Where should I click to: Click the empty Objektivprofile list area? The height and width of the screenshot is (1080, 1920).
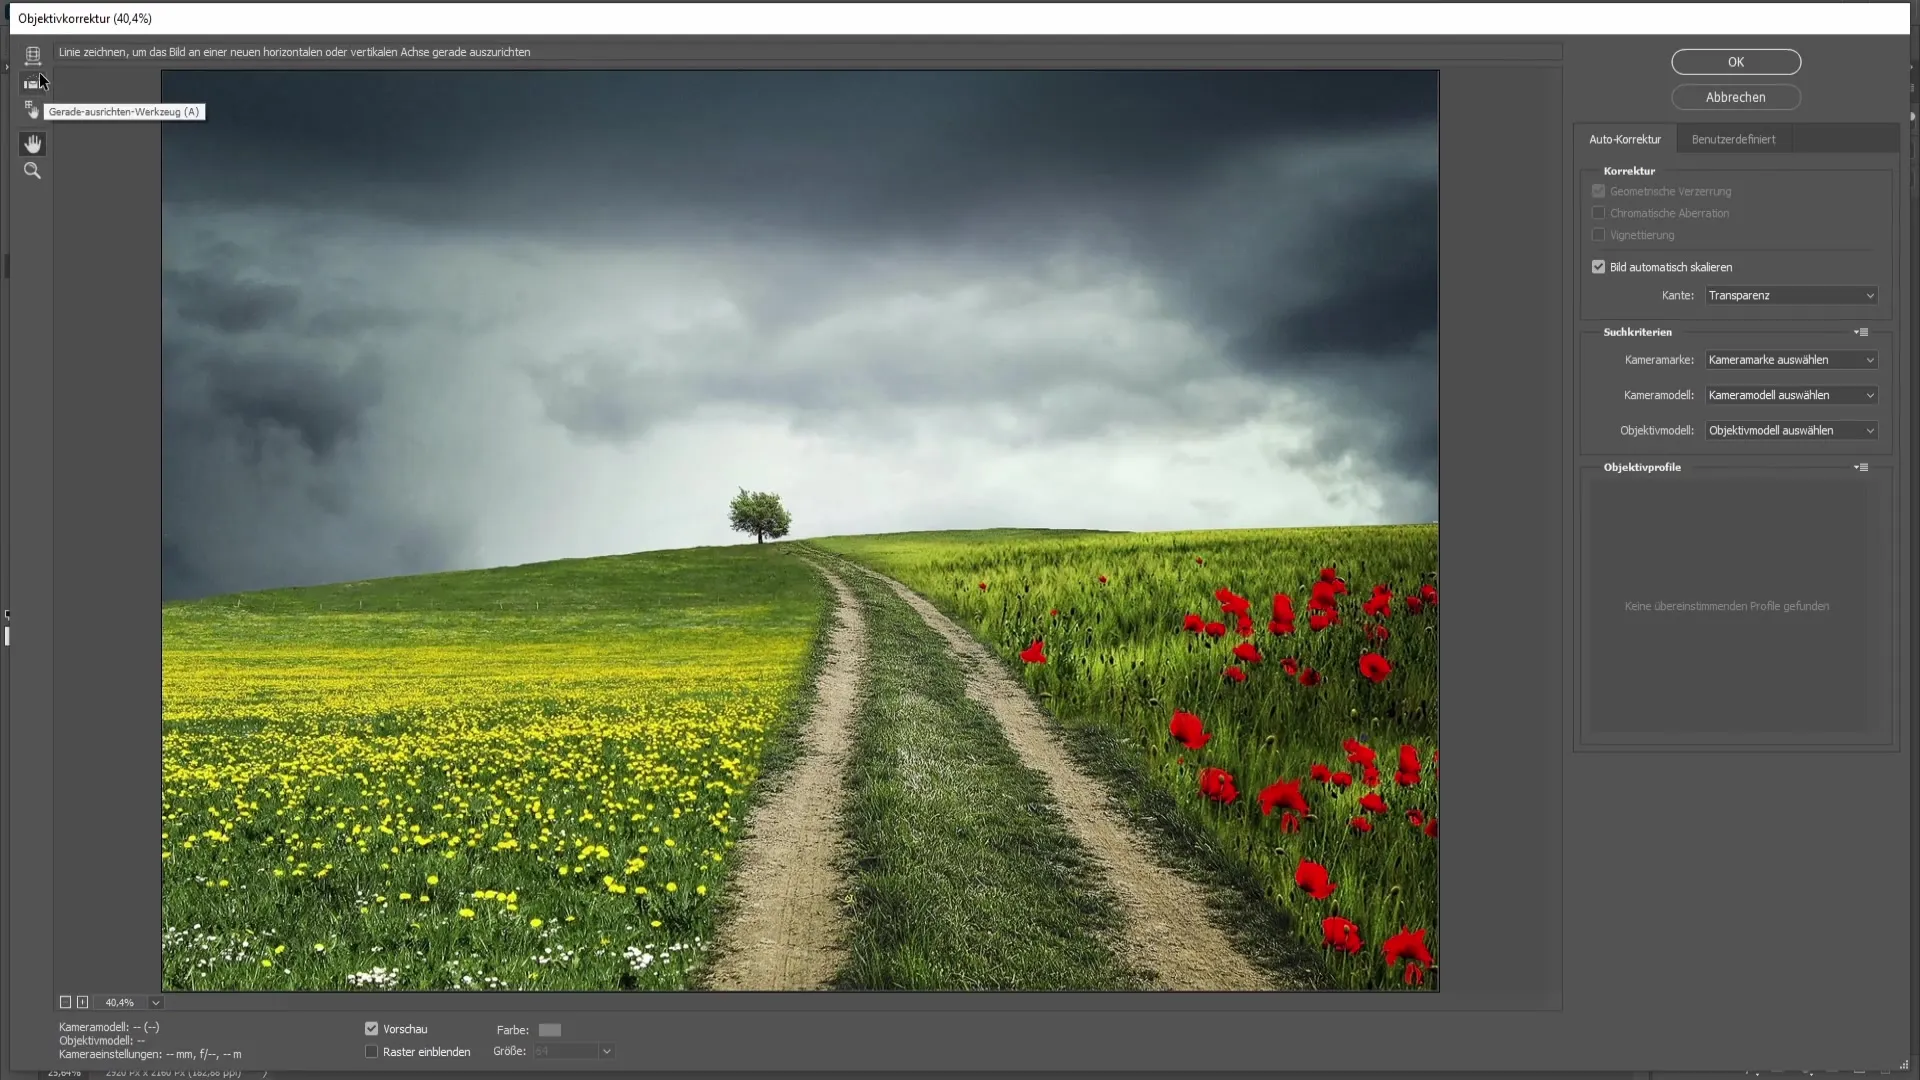1729,606
